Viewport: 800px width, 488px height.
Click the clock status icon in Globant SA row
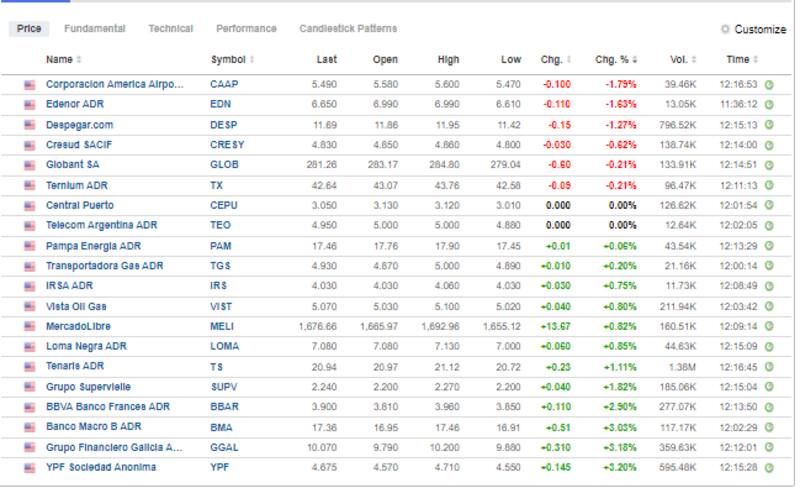pyautogui.click(x=769, y=165)
